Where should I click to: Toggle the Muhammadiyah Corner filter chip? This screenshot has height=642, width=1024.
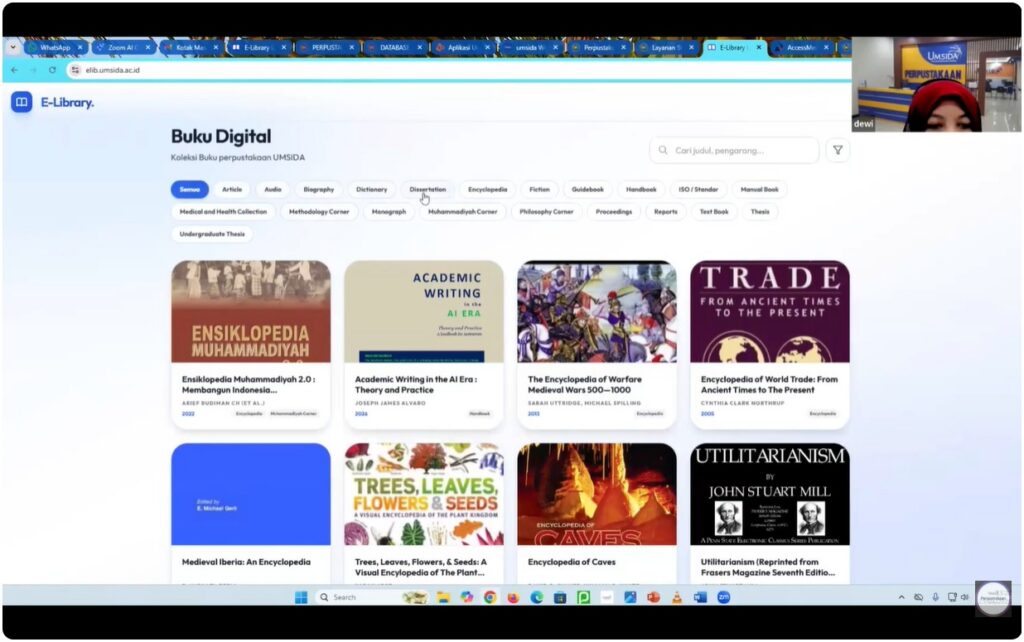(462, 212)
